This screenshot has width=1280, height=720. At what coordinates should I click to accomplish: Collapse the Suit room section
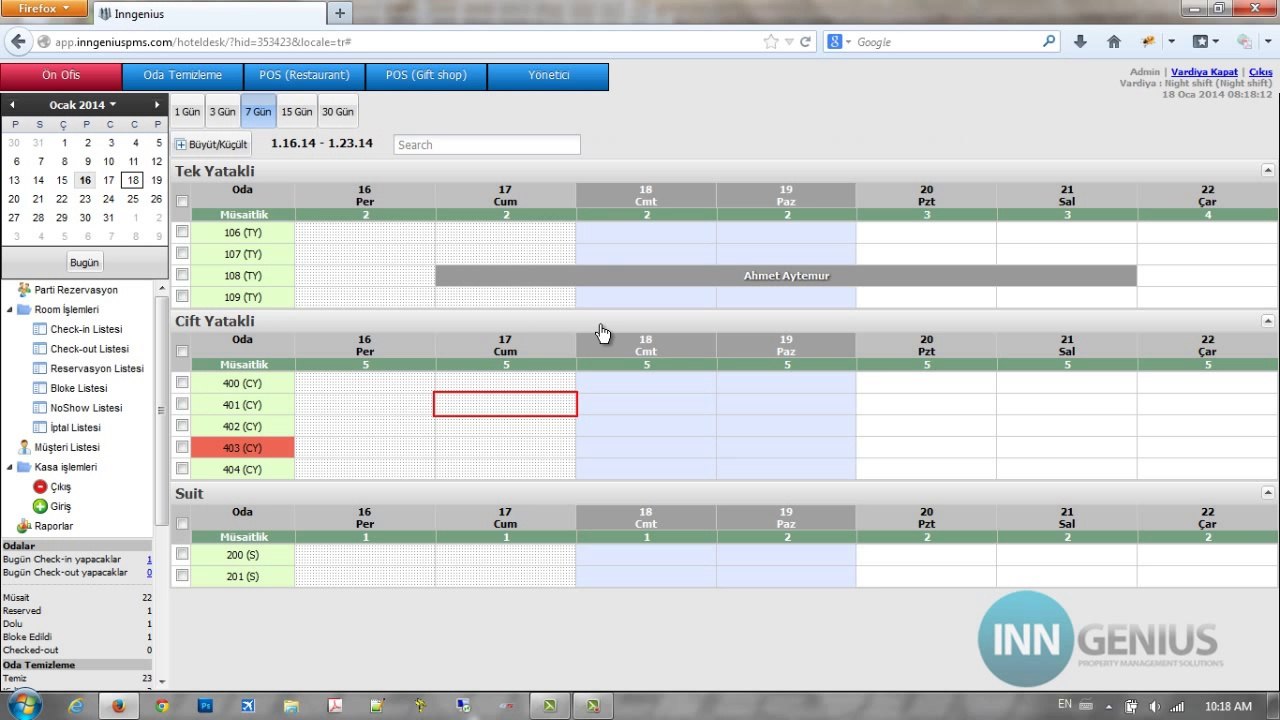[1268, 493]
